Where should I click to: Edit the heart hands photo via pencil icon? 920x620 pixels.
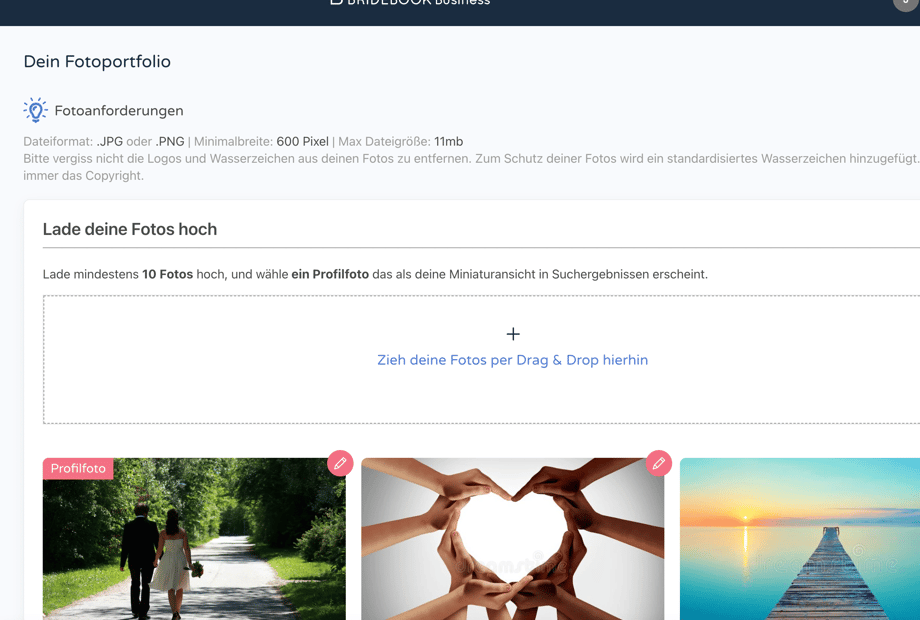pyautogui.click(x=658, y=463)
